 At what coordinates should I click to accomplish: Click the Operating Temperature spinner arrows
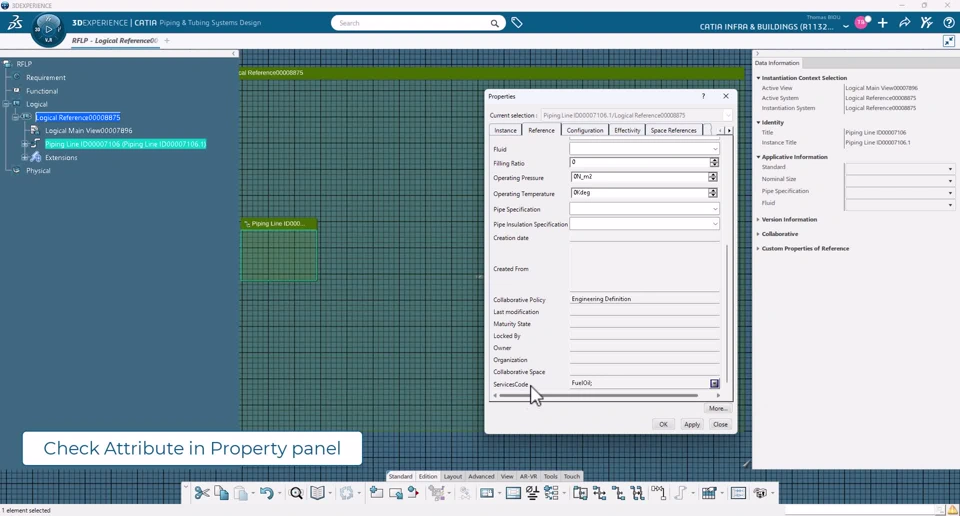[713, 193]
